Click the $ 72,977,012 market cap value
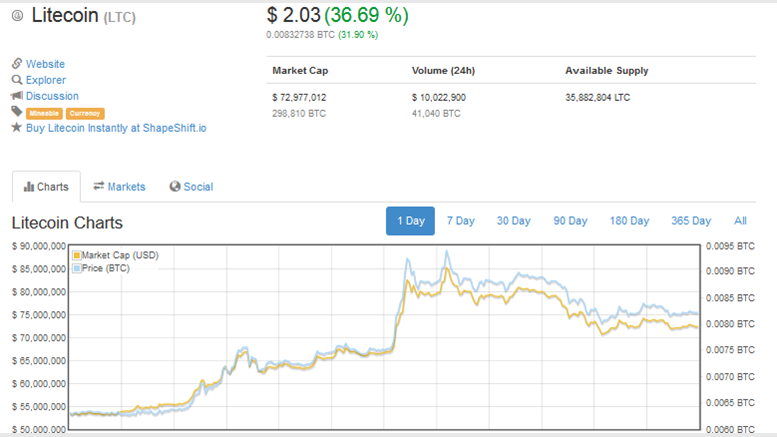This screenshot has width=777, height=437. click(299, 98)
